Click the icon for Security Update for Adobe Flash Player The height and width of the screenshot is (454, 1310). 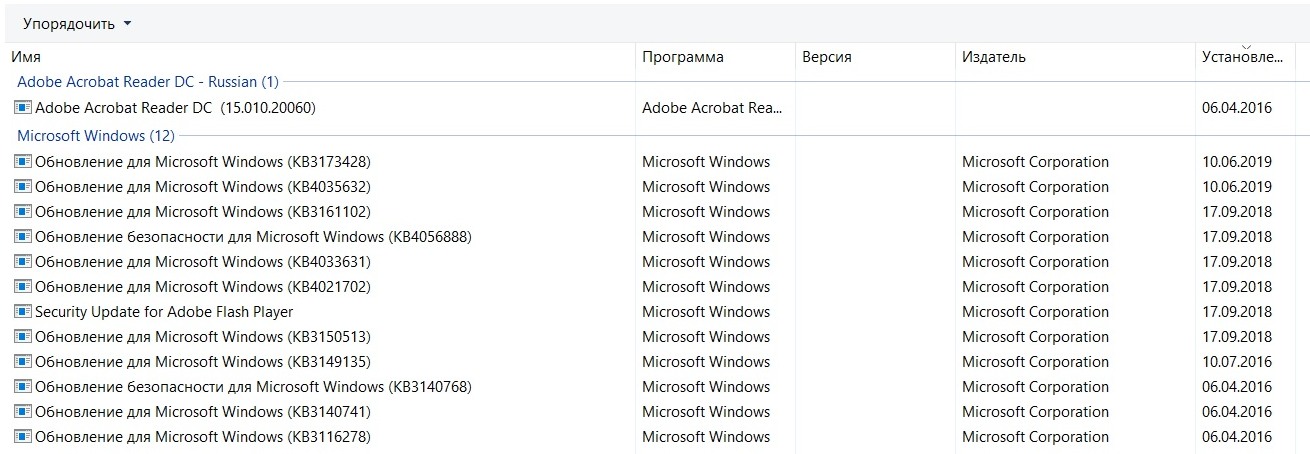point(23,311)
